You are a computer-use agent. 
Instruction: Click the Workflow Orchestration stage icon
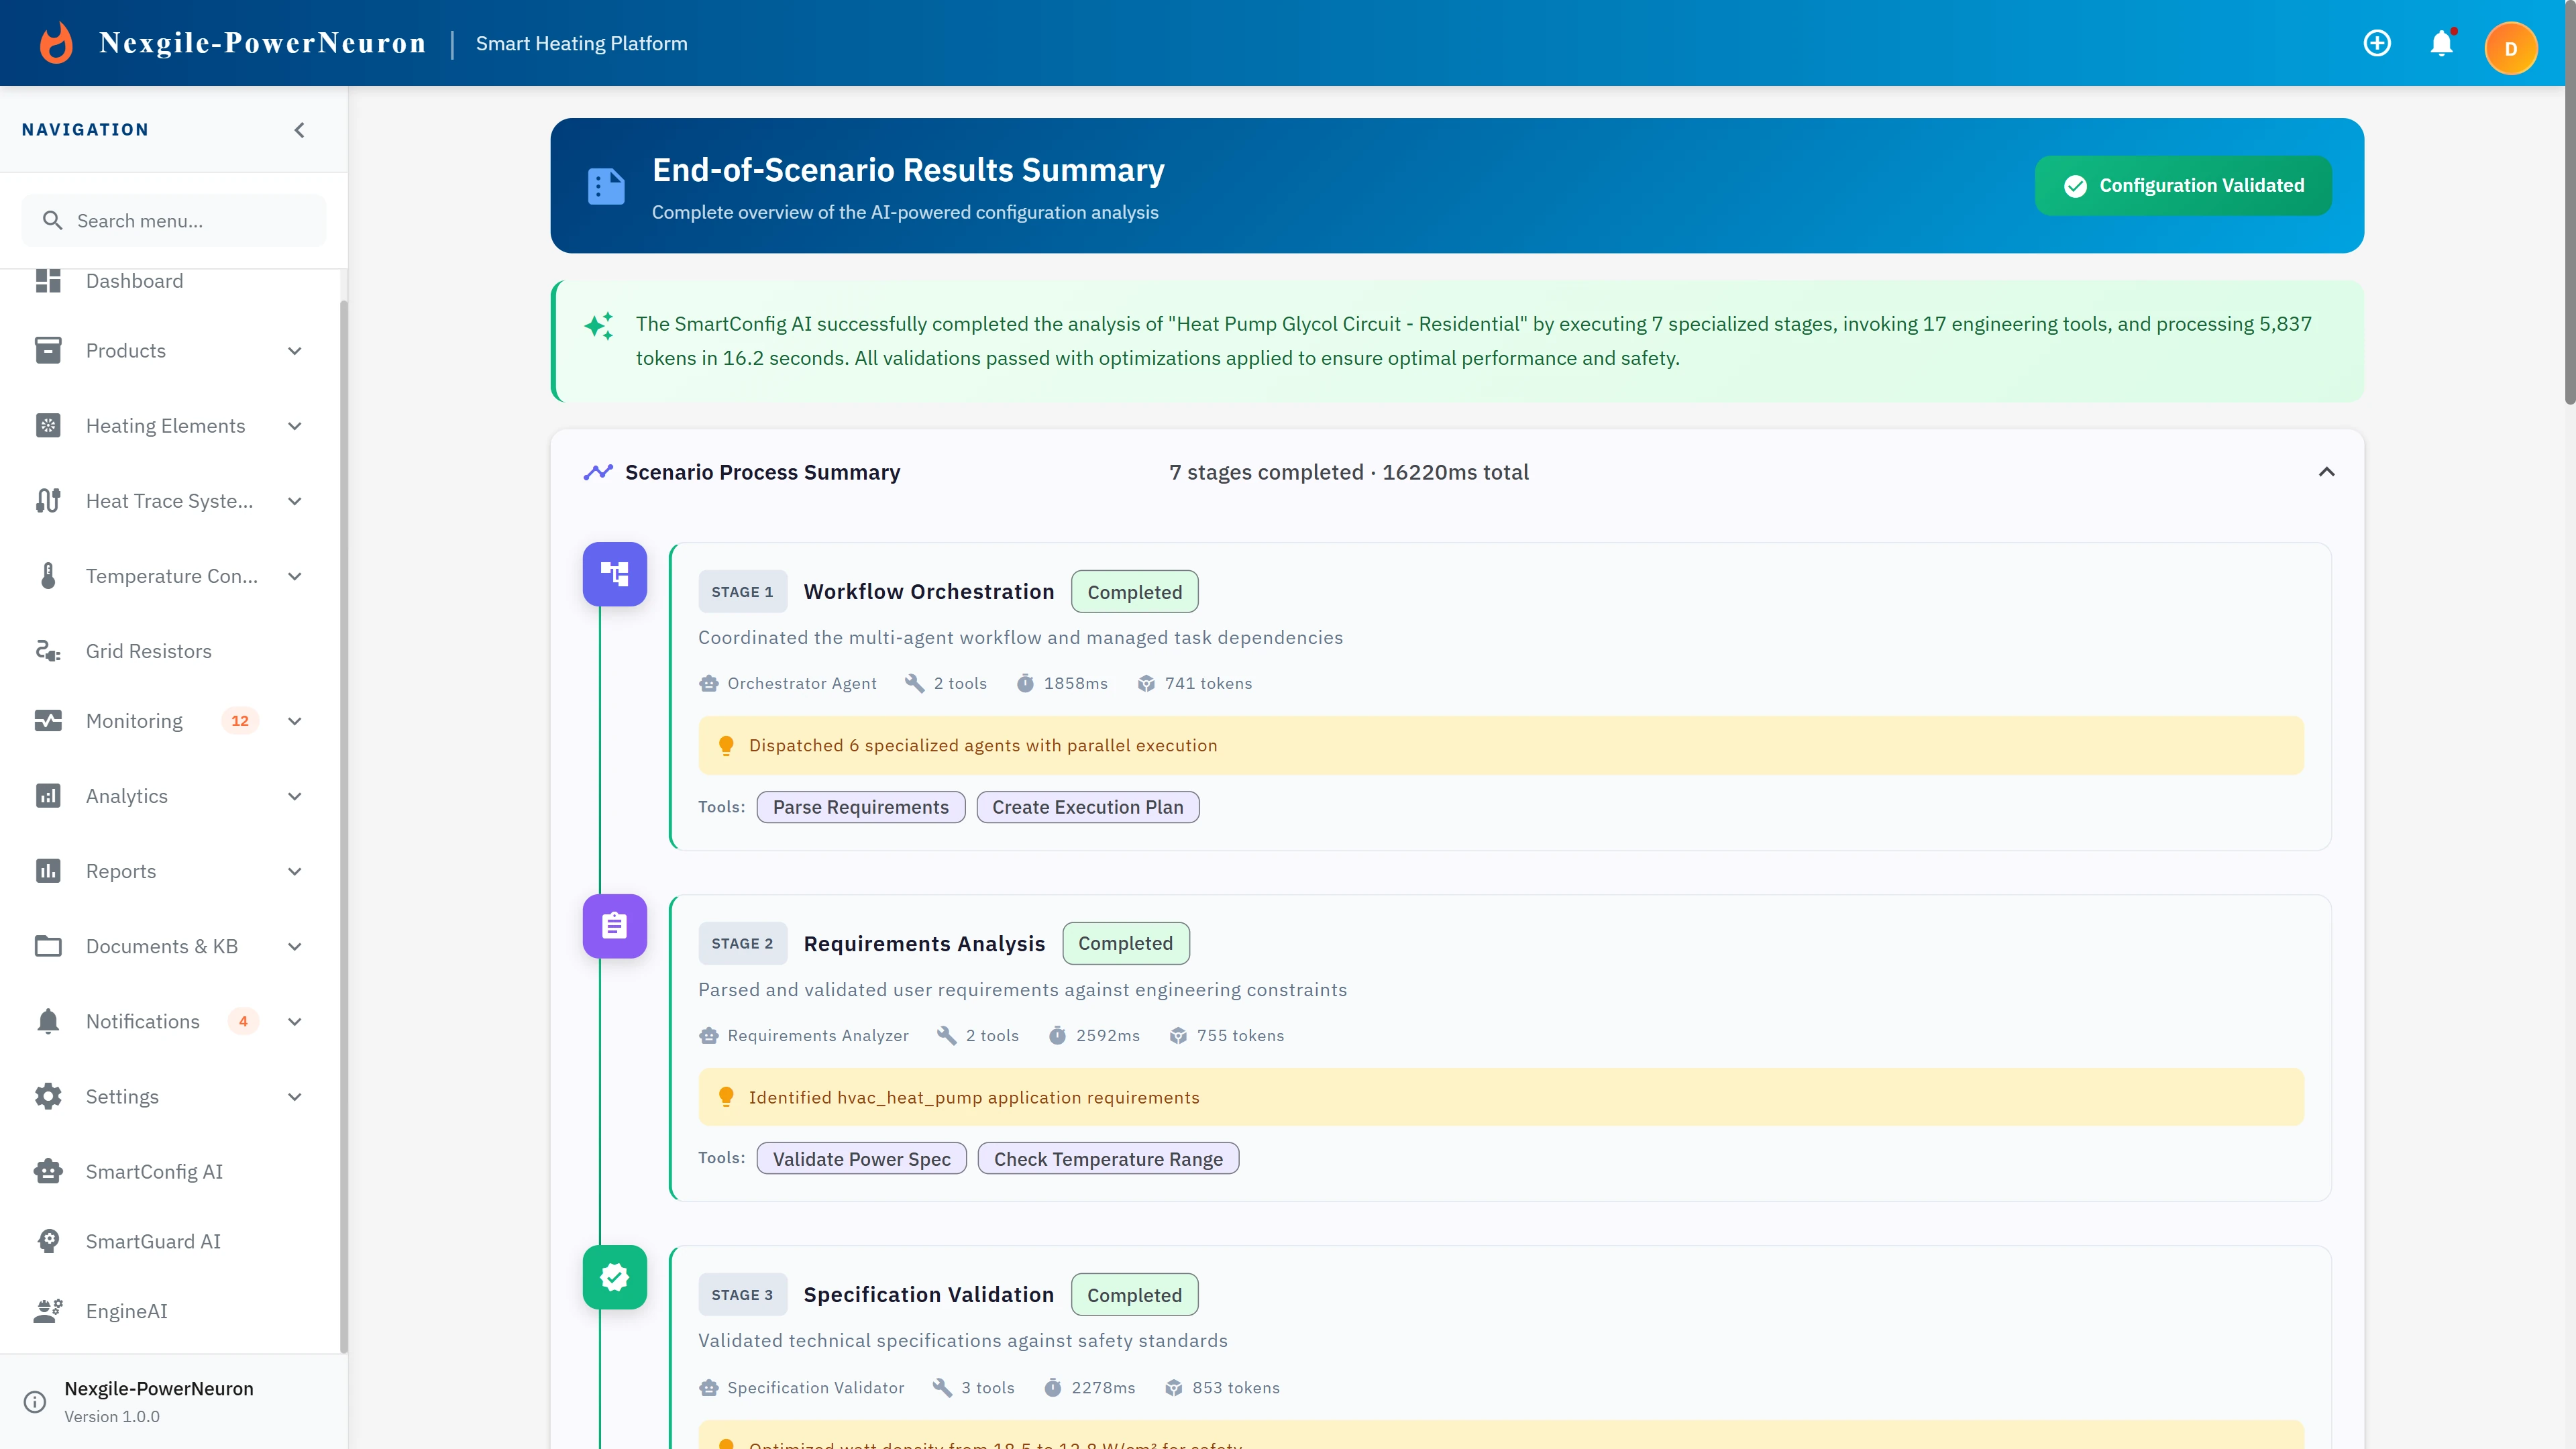[614, 573]
